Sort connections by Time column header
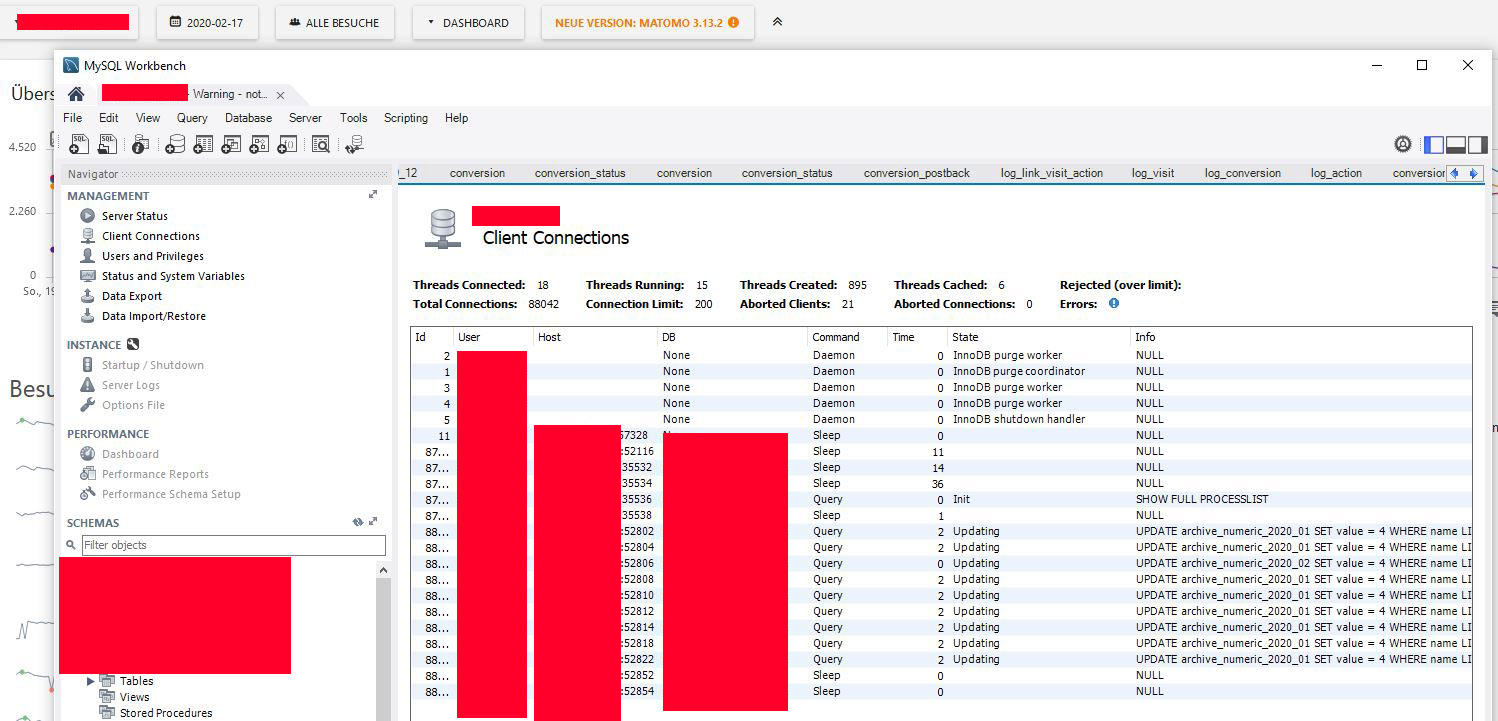This screenshot has height=721, width=1498. 917,337
